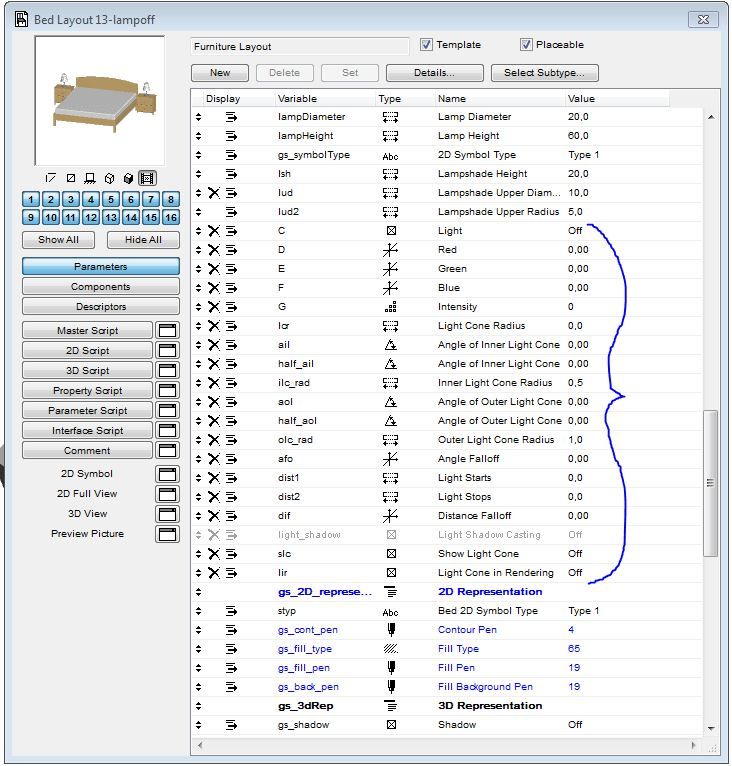Click reorder arrows for gs_symbolType row
Viewport: 732px width, 766px height.
click(x=198, y=155)
